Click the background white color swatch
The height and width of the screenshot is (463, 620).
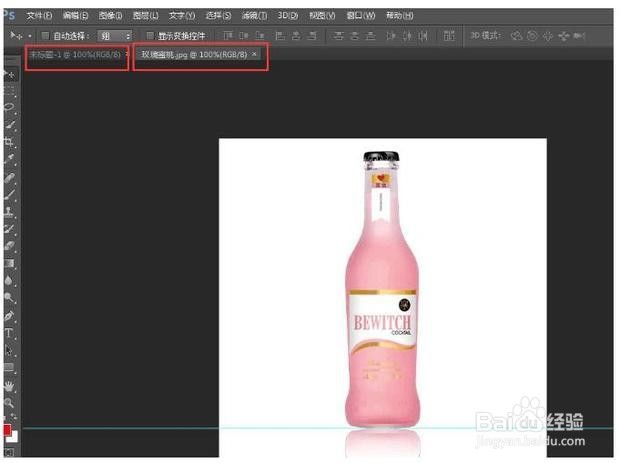[14, 437]
